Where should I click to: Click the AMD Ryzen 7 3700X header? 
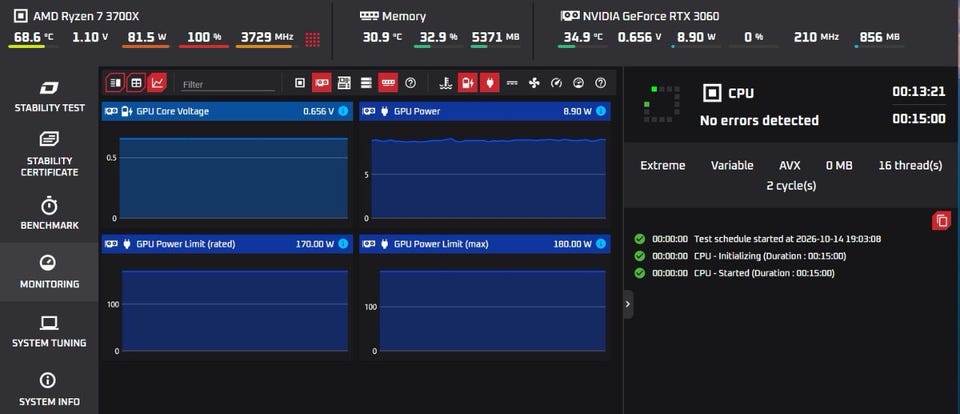[x=76, y=16]
